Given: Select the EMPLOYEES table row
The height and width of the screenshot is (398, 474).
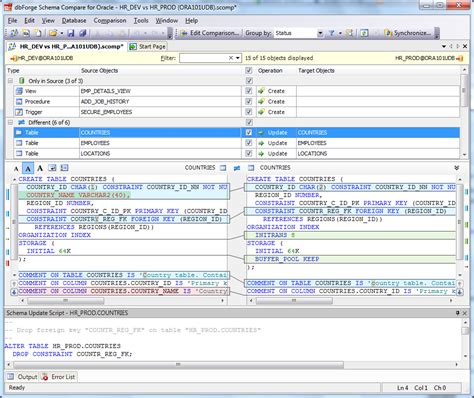Looking at the screenshot, I should tap(236, 143).
